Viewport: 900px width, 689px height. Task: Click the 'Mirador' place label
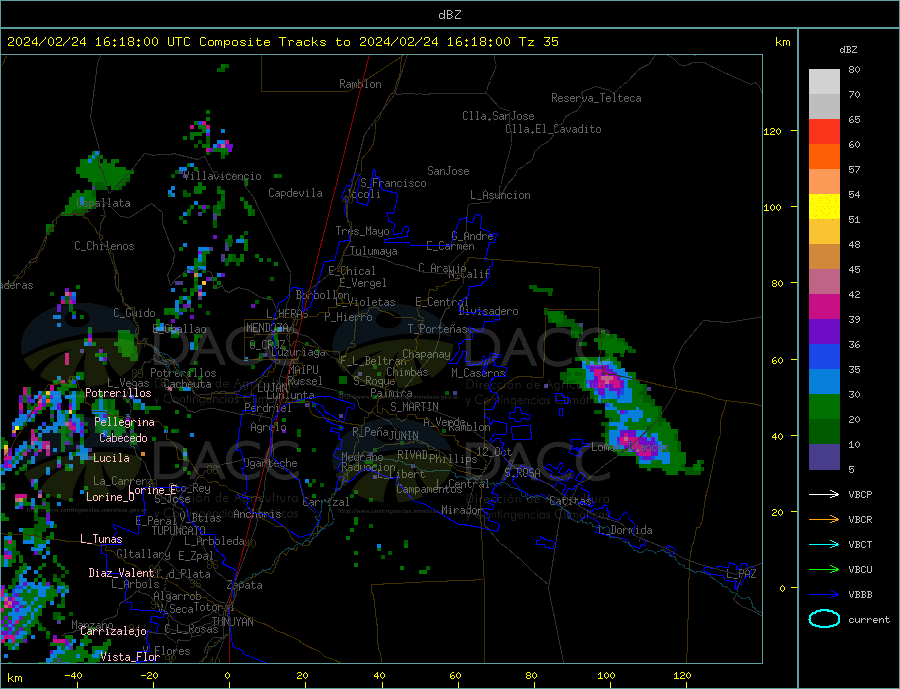(x=462, y=510)
